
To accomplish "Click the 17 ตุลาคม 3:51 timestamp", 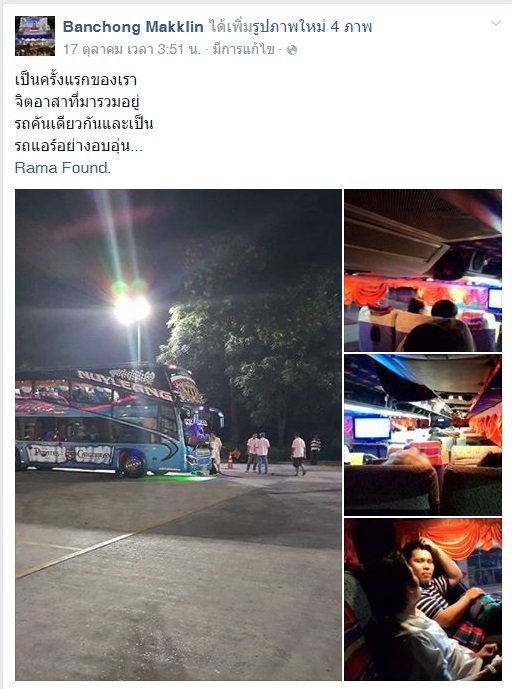I will 132,49.
